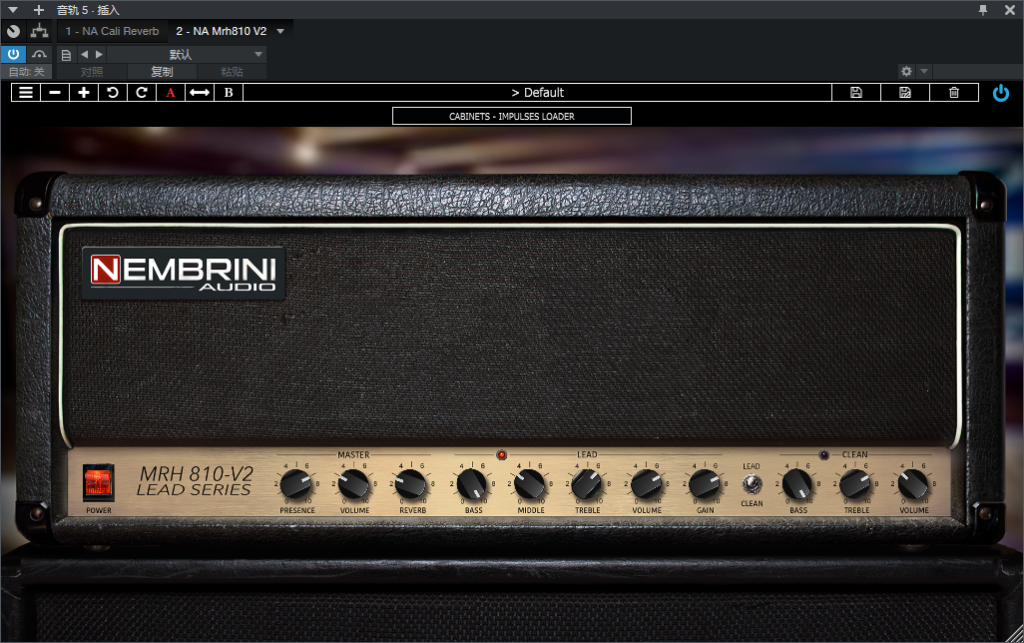Click the 复制 copy button

162,72
